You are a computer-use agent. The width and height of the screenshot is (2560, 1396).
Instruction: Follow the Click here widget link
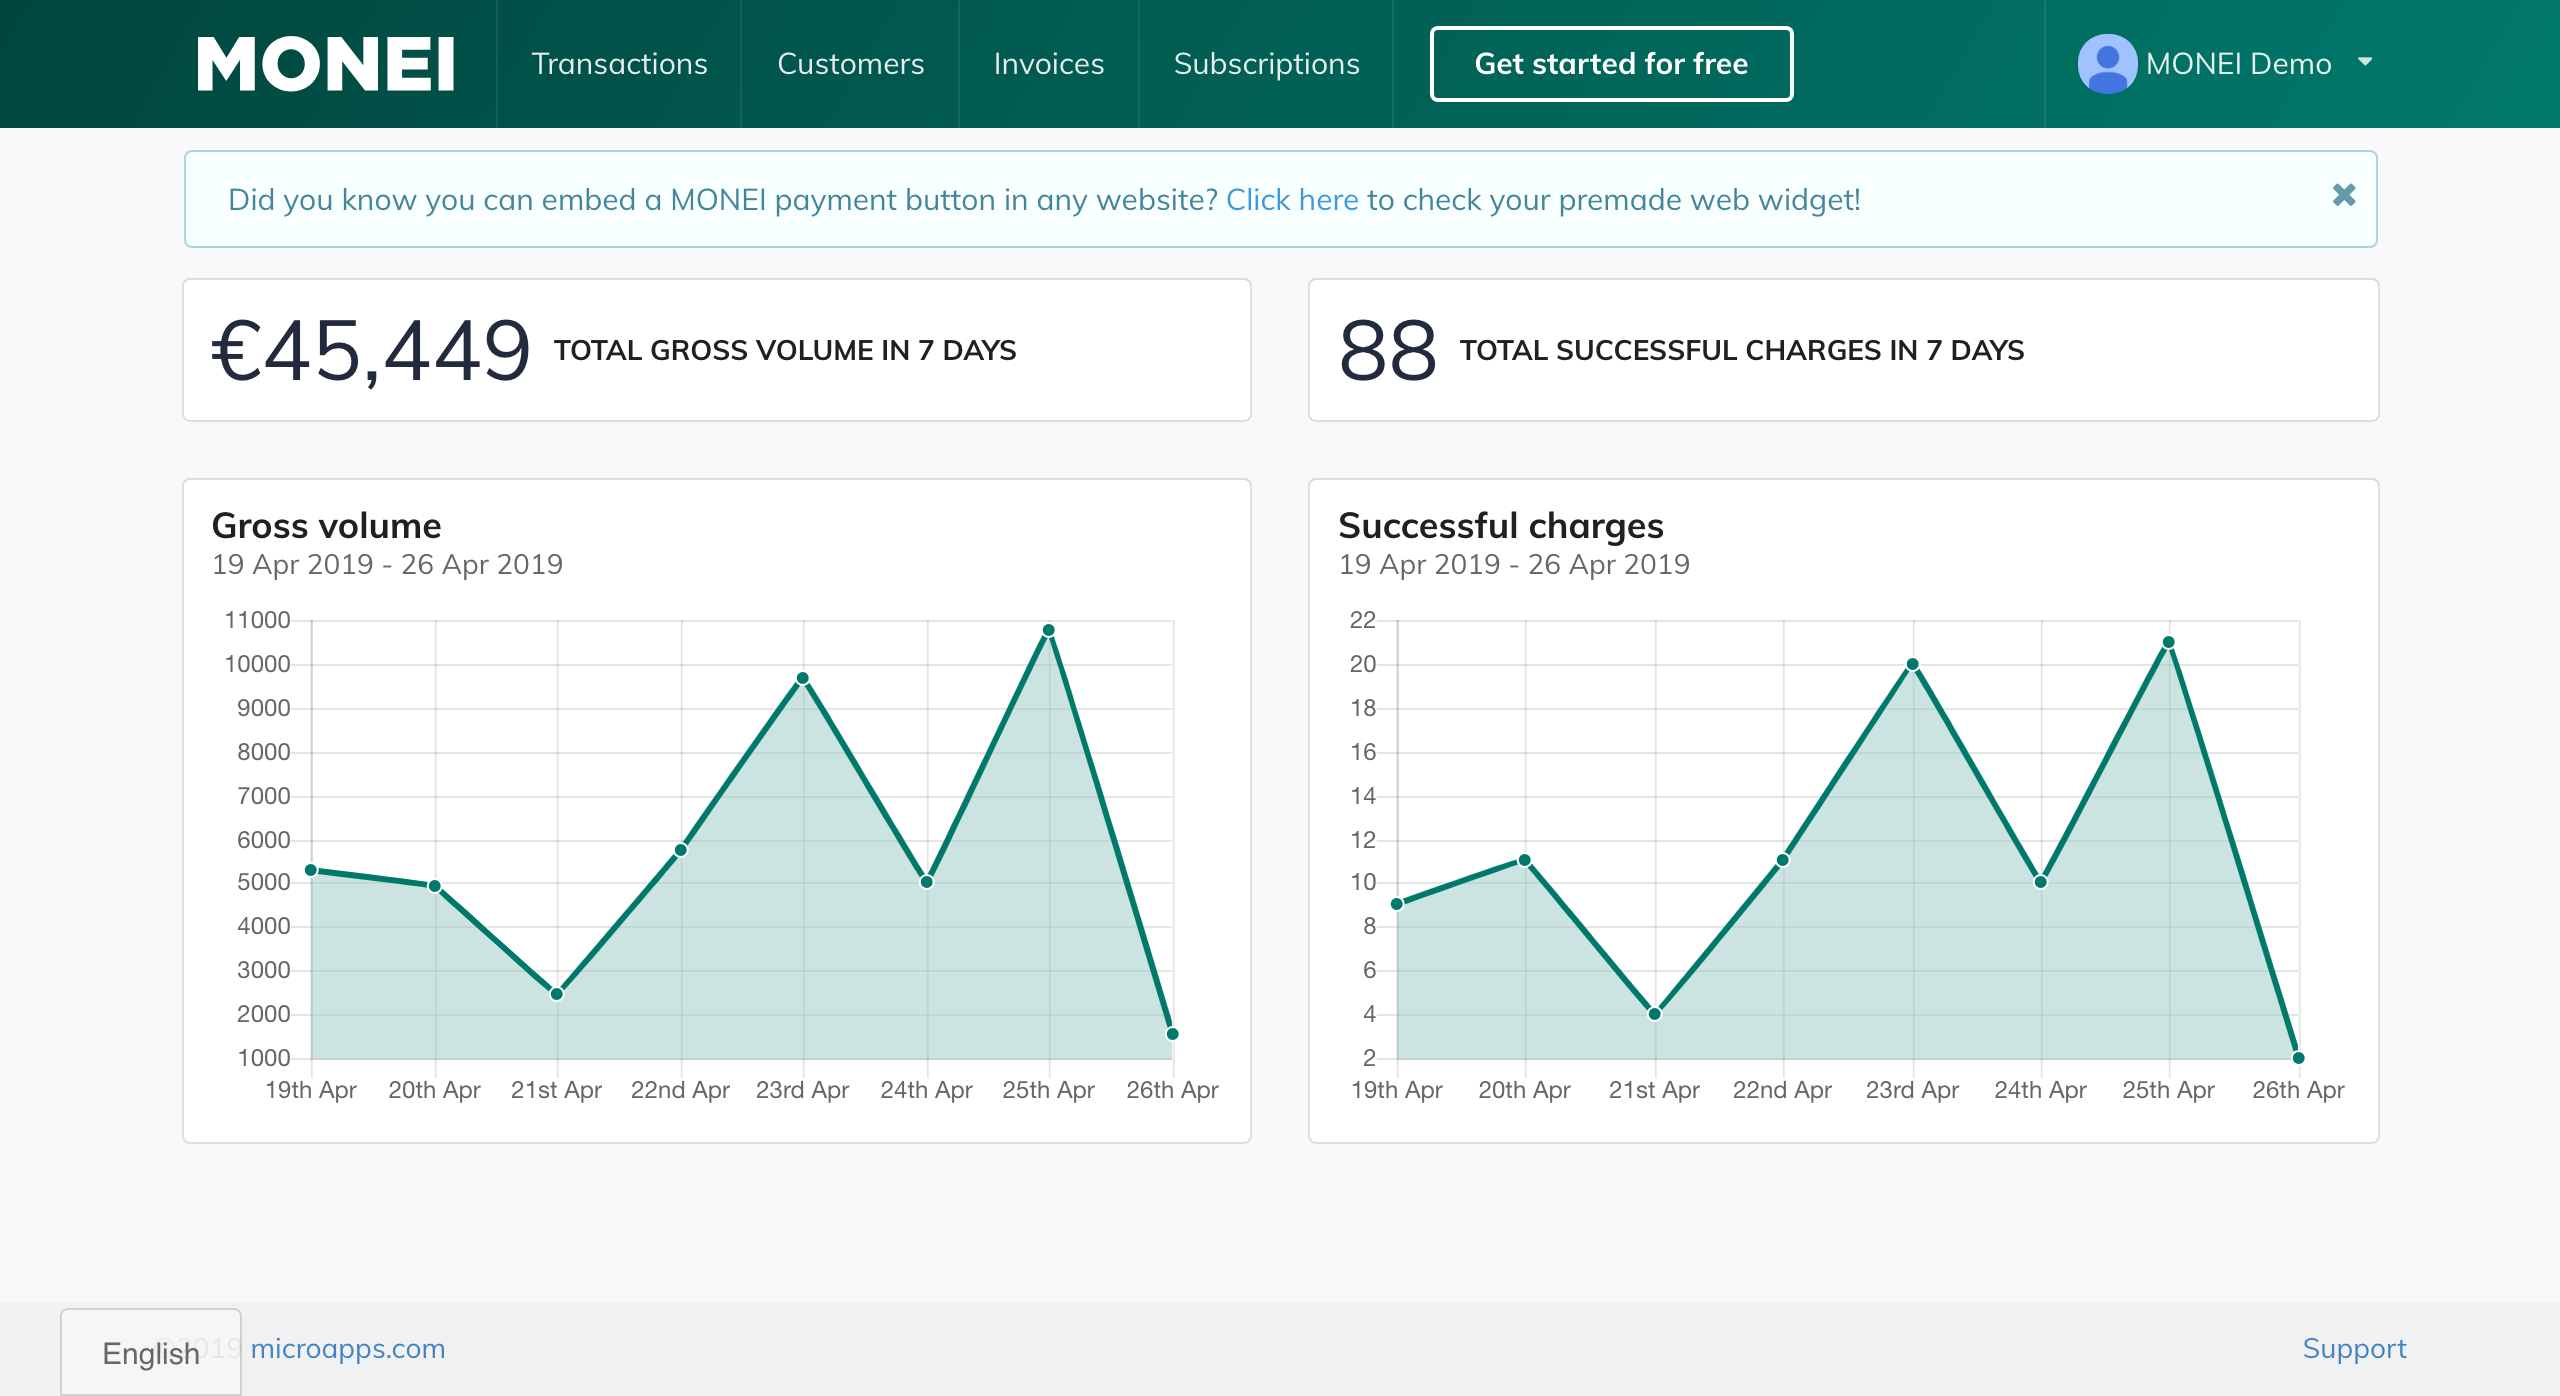click(1292, 200)
